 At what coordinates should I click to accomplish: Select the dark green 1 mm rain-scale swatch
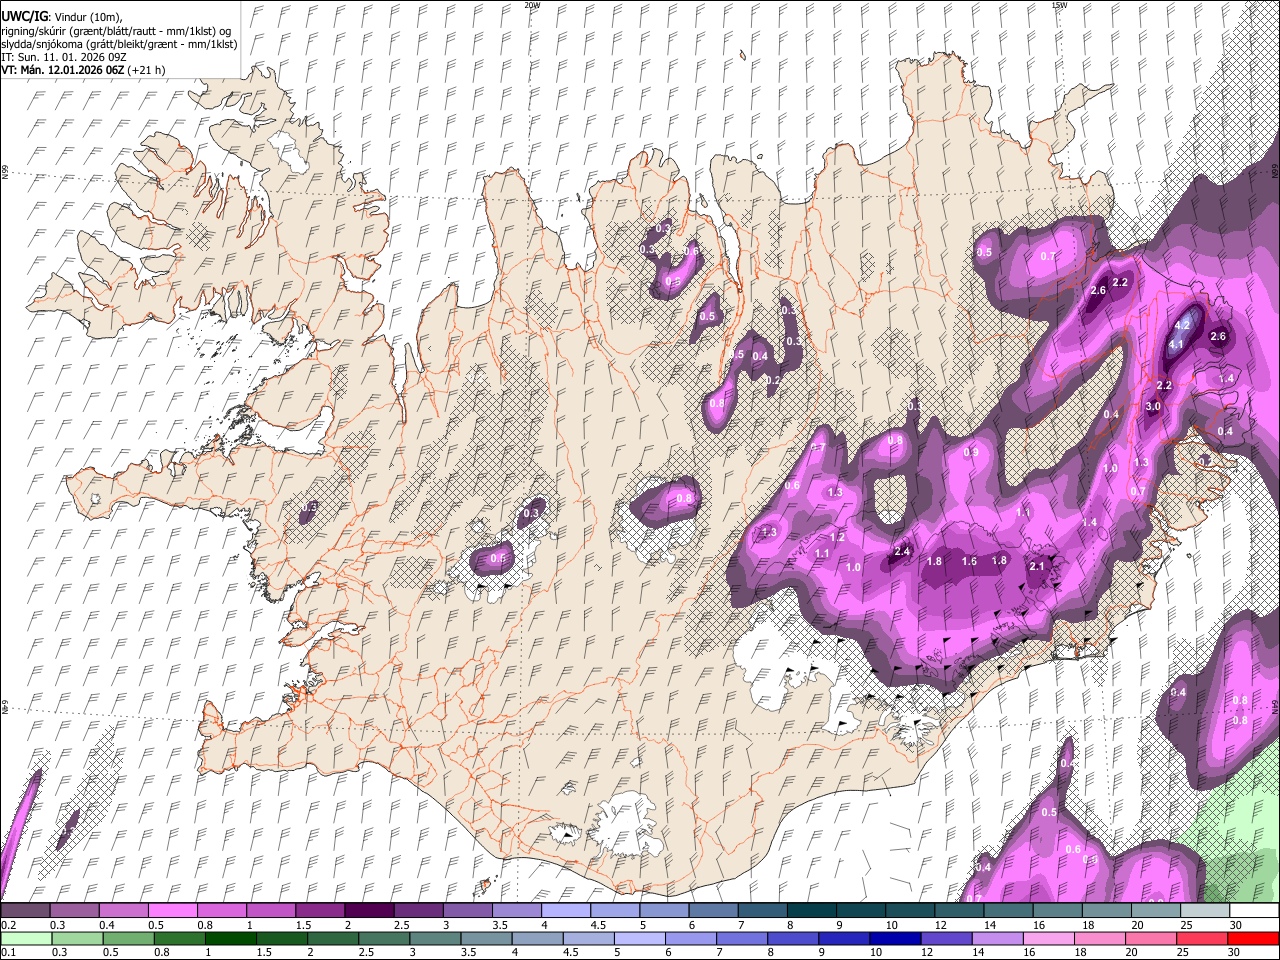click(230, 938)
